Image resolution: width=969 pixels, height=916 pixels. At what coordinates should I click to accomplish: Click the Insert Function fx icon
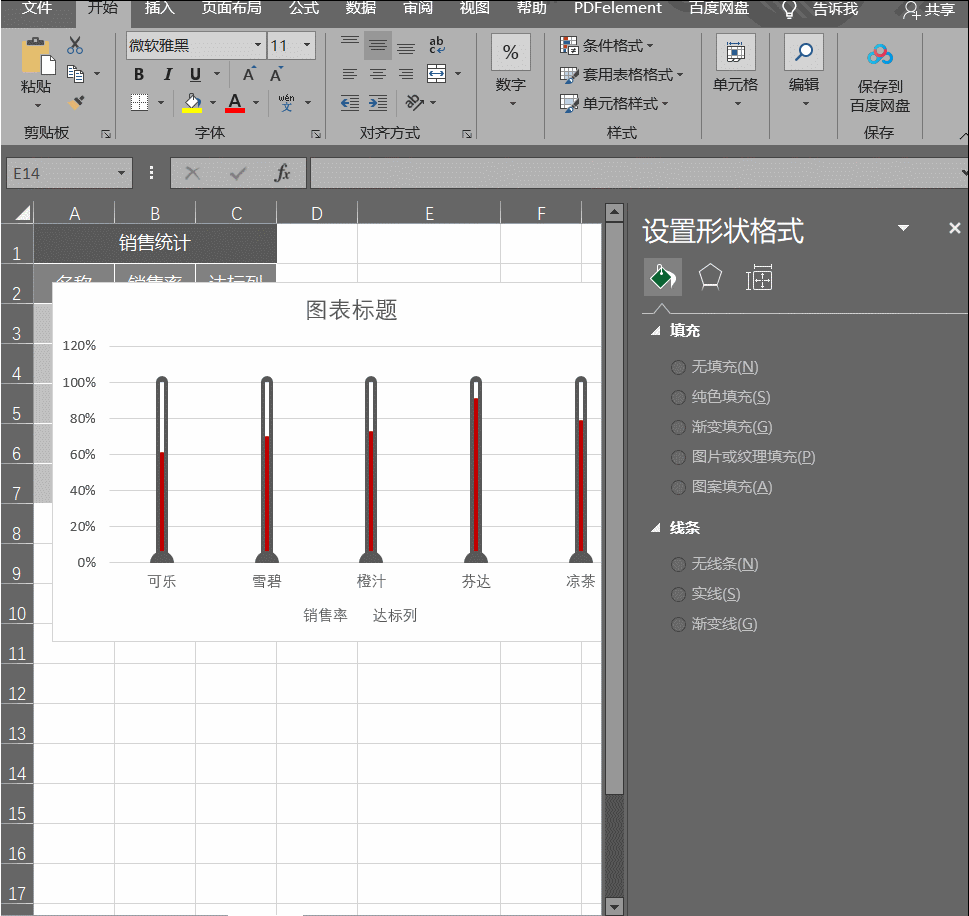pos(282,173)
